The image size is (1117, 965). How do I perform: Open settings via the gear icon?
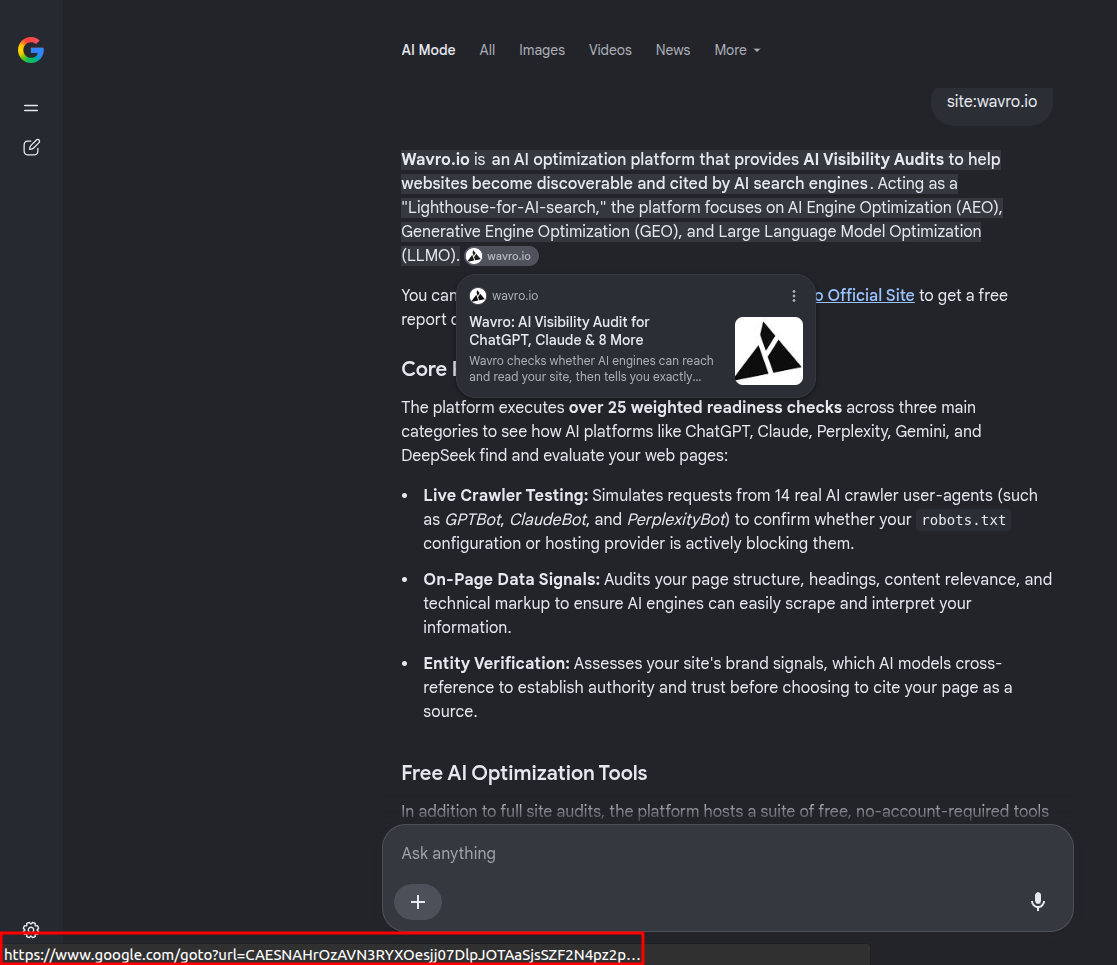[x=31, y=929]
